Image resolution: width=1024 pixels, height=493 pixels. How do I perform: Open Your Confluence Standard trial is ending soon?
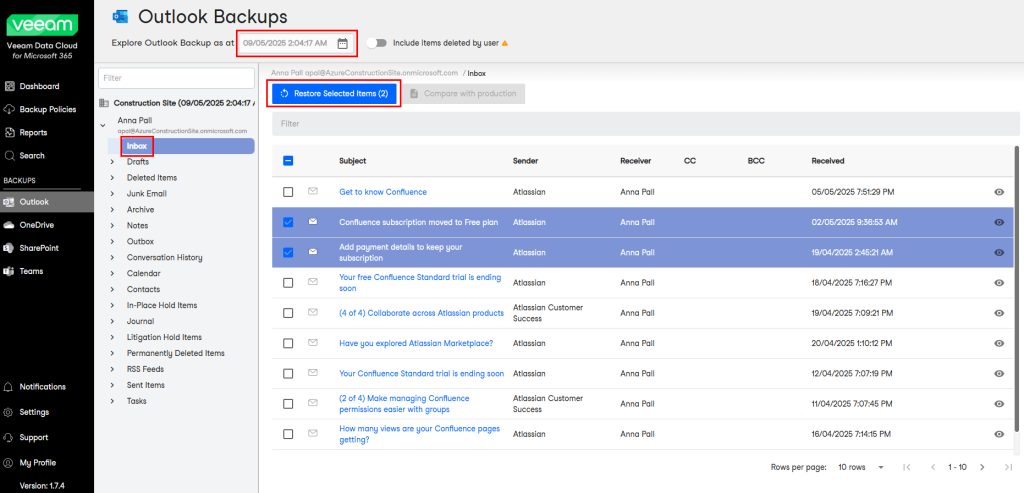421,374
